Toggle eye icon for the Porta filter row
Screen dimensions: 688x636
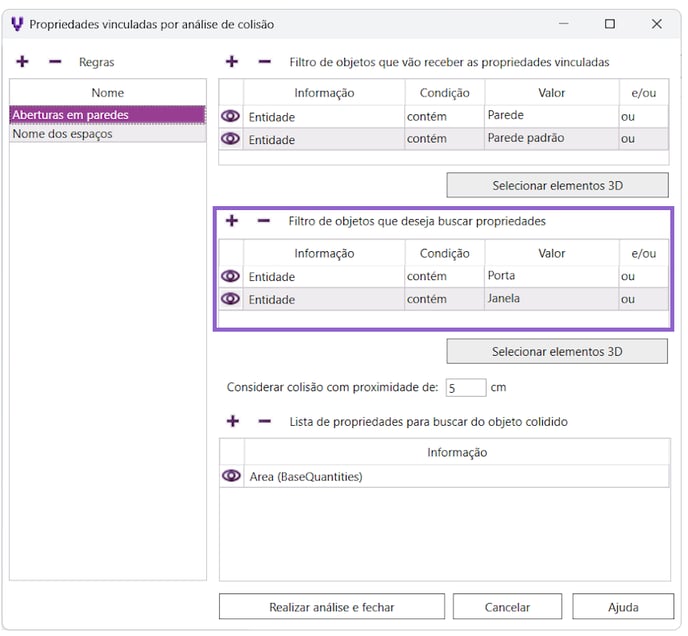pos(231,276)
